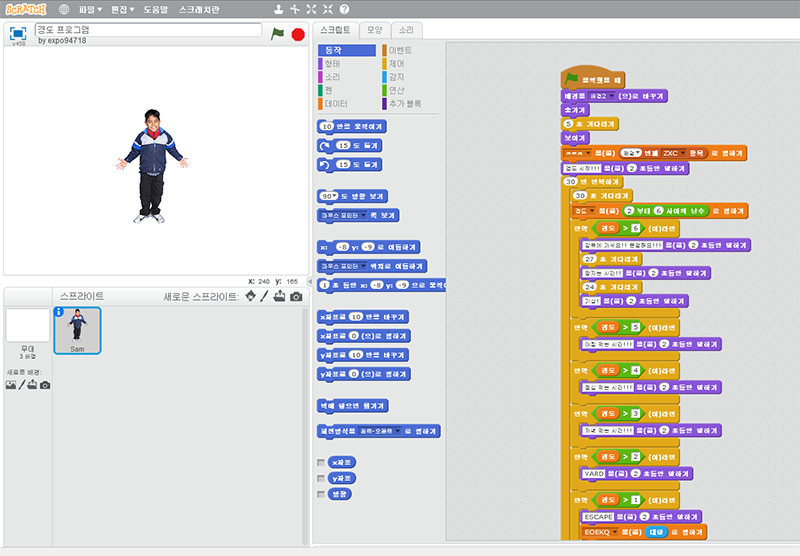Switch to the 소리 tab

click(405, 30)
